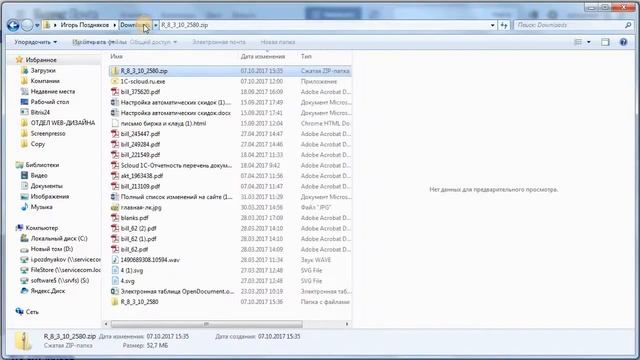Click the Электронная почта toolbar button

(219, 42)
